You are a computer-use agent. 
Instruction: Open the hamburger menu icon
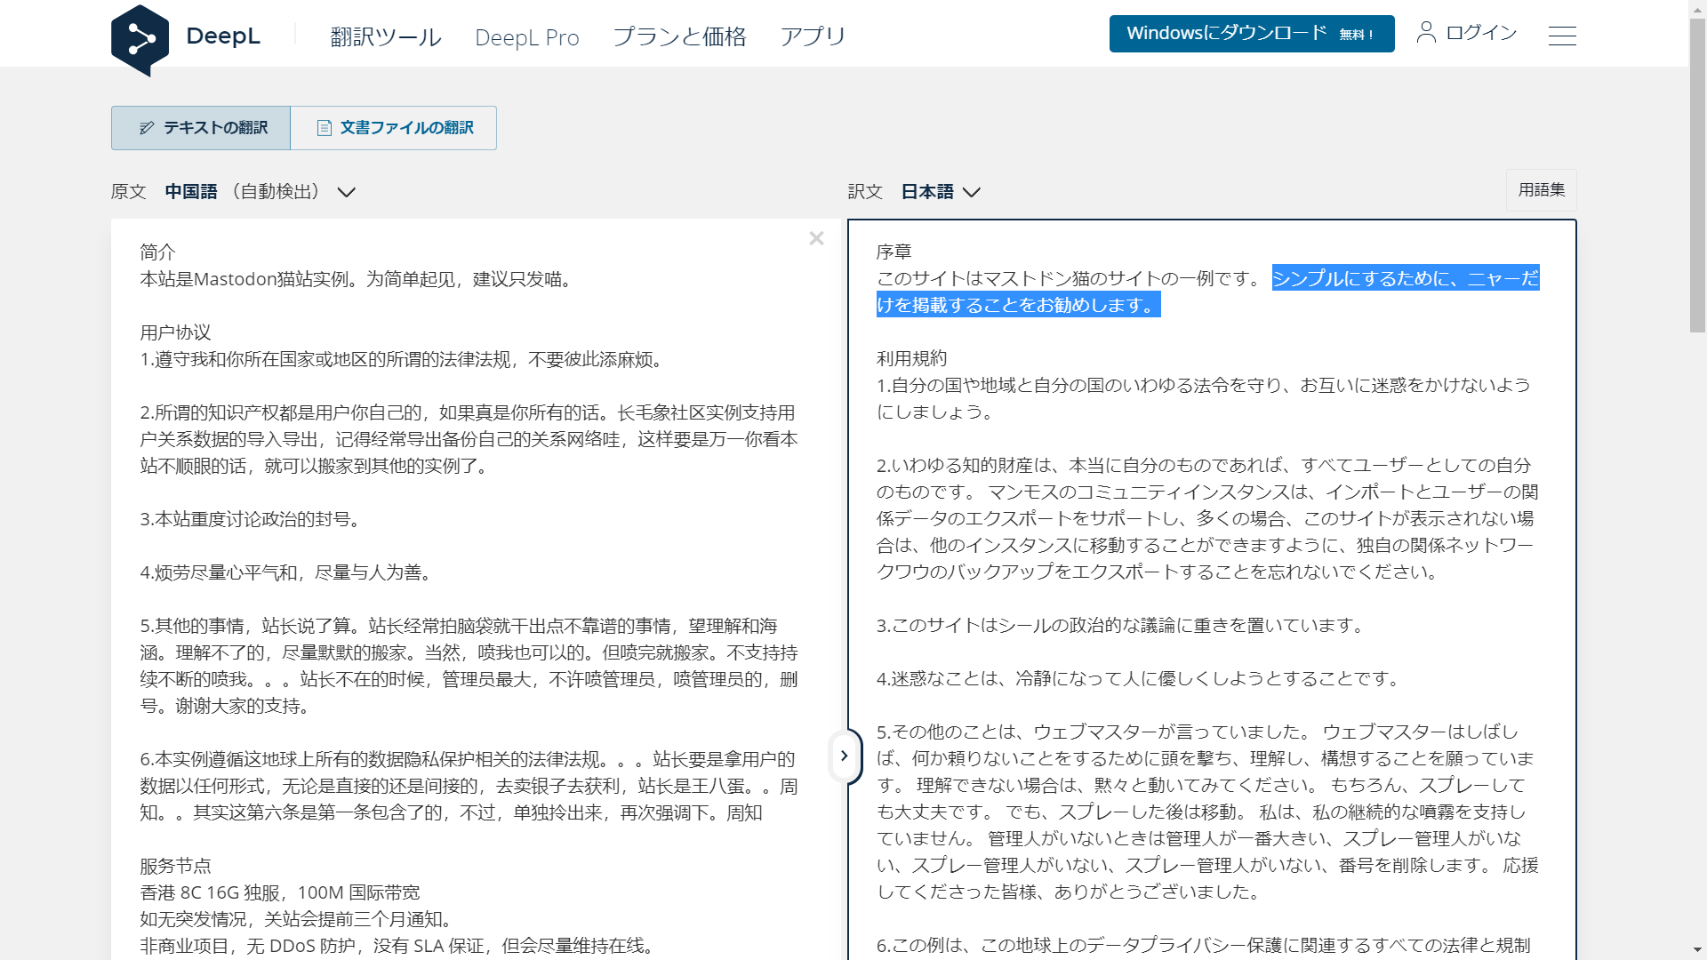click(1562, 36)
